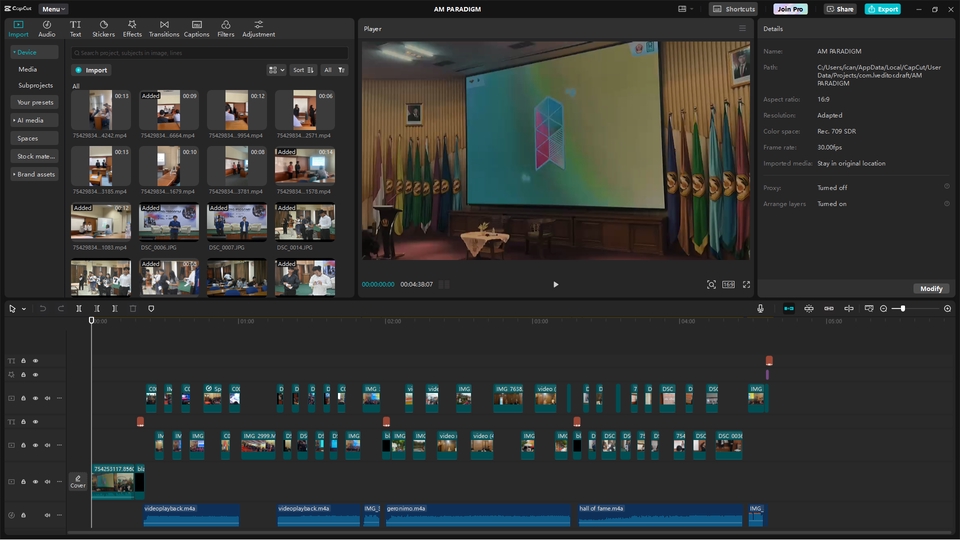Click the timeline zoom out minus icon

[x=883, y=309]
